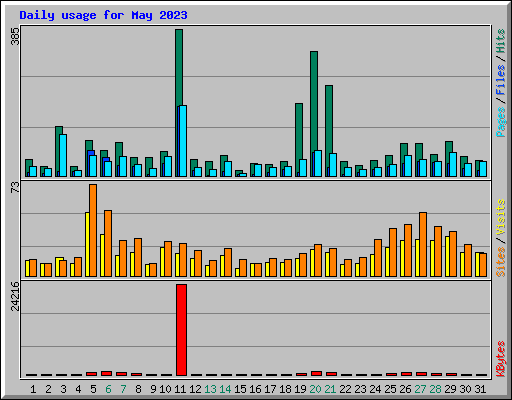Click the day 12 axis label

pyautogui.click(x=195, y=389)
